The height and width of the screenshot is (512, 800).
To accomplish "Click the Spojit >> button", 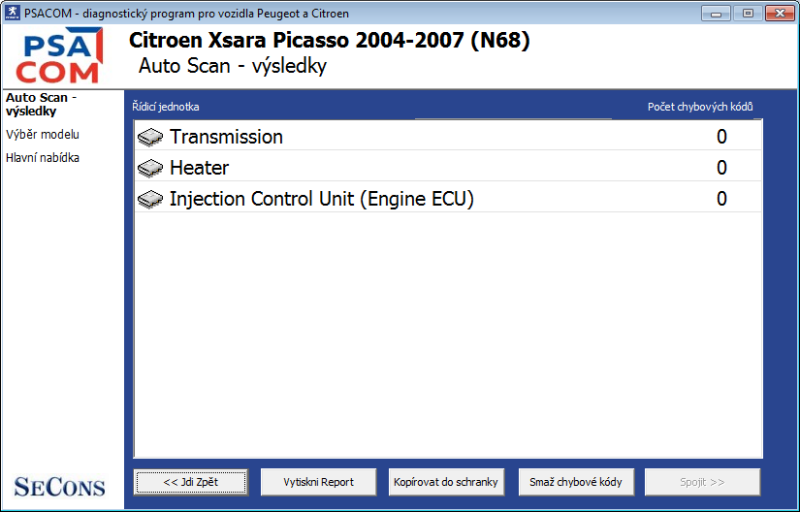I will tap(702, 482).
